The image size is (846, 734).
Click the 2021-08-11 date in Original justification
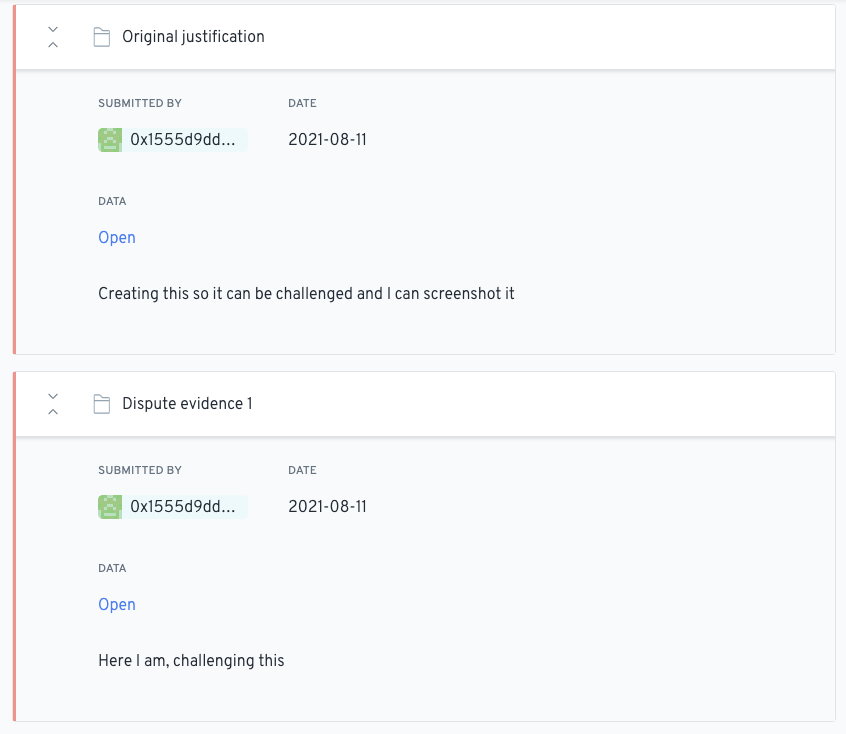tap(327, 140)
